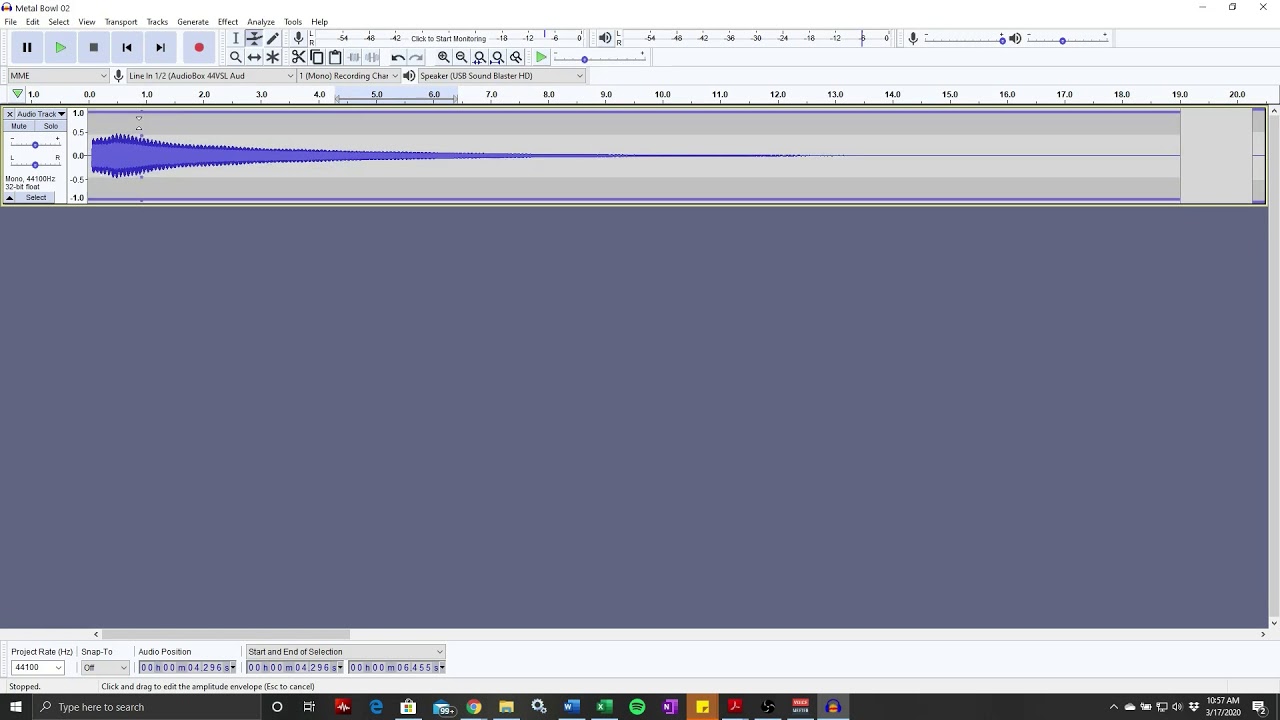Open the MME audio host dropdown

(58, 76)
